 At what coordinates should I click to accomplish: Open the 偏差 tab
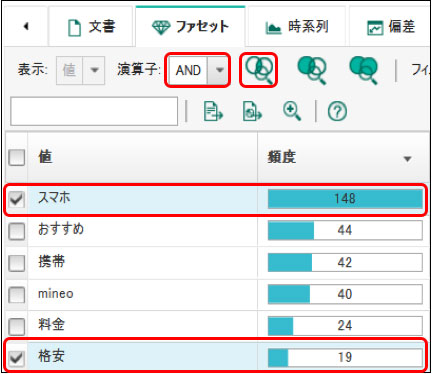(390, 27)
